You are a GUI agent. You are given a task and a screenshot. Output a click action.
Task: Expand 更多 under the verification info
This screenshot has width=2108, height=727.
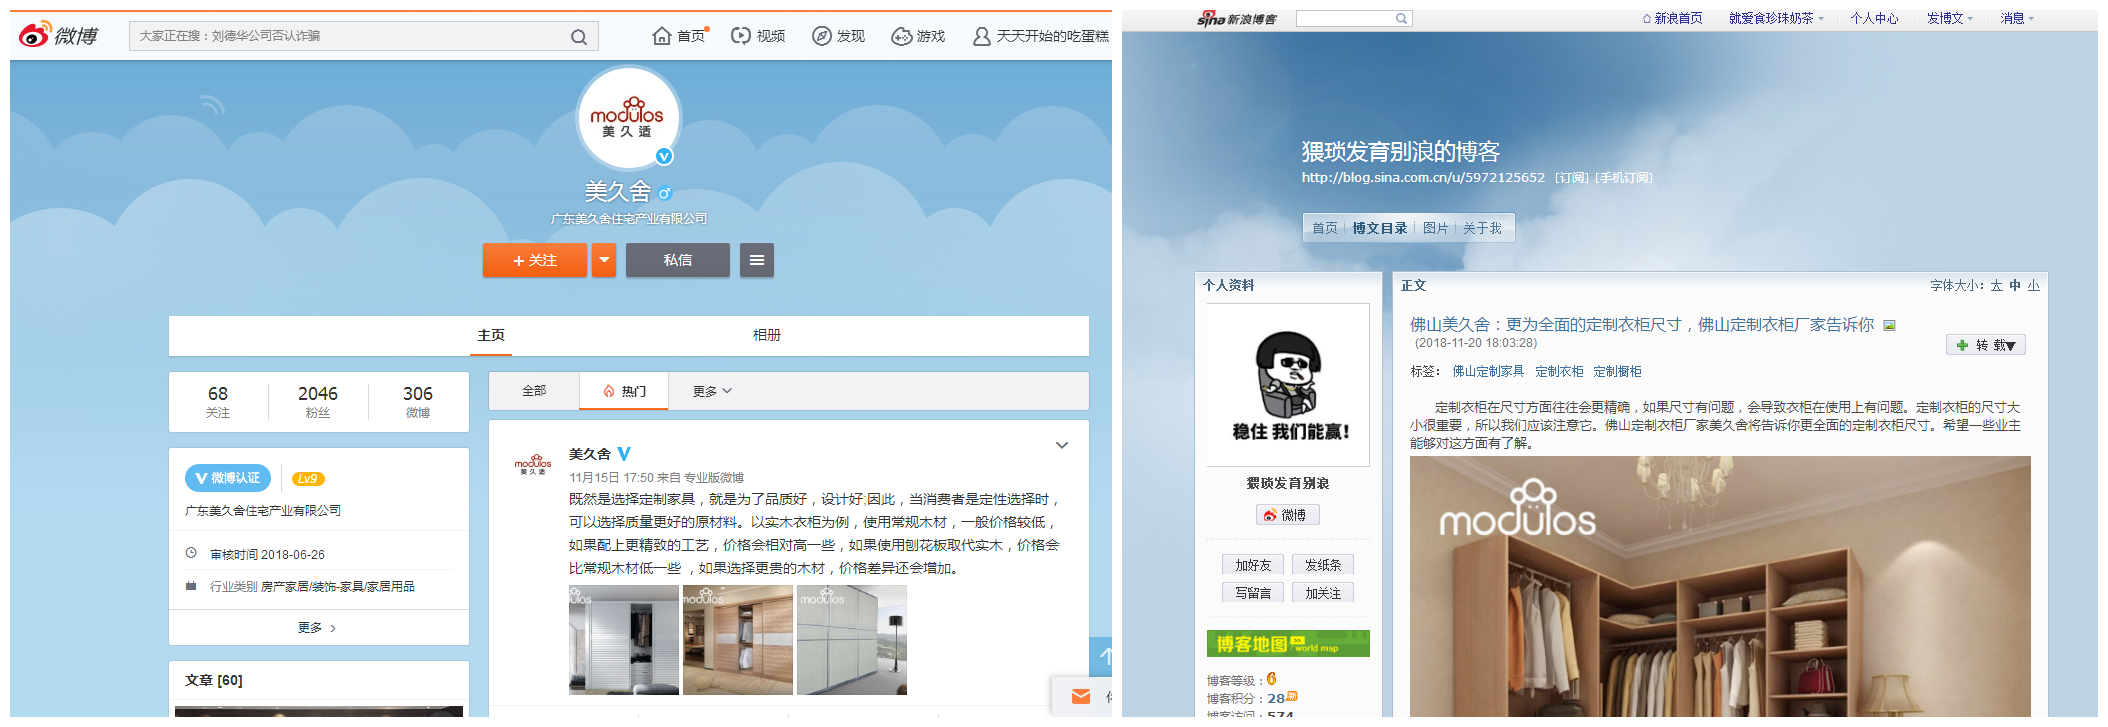coord(318,628)
